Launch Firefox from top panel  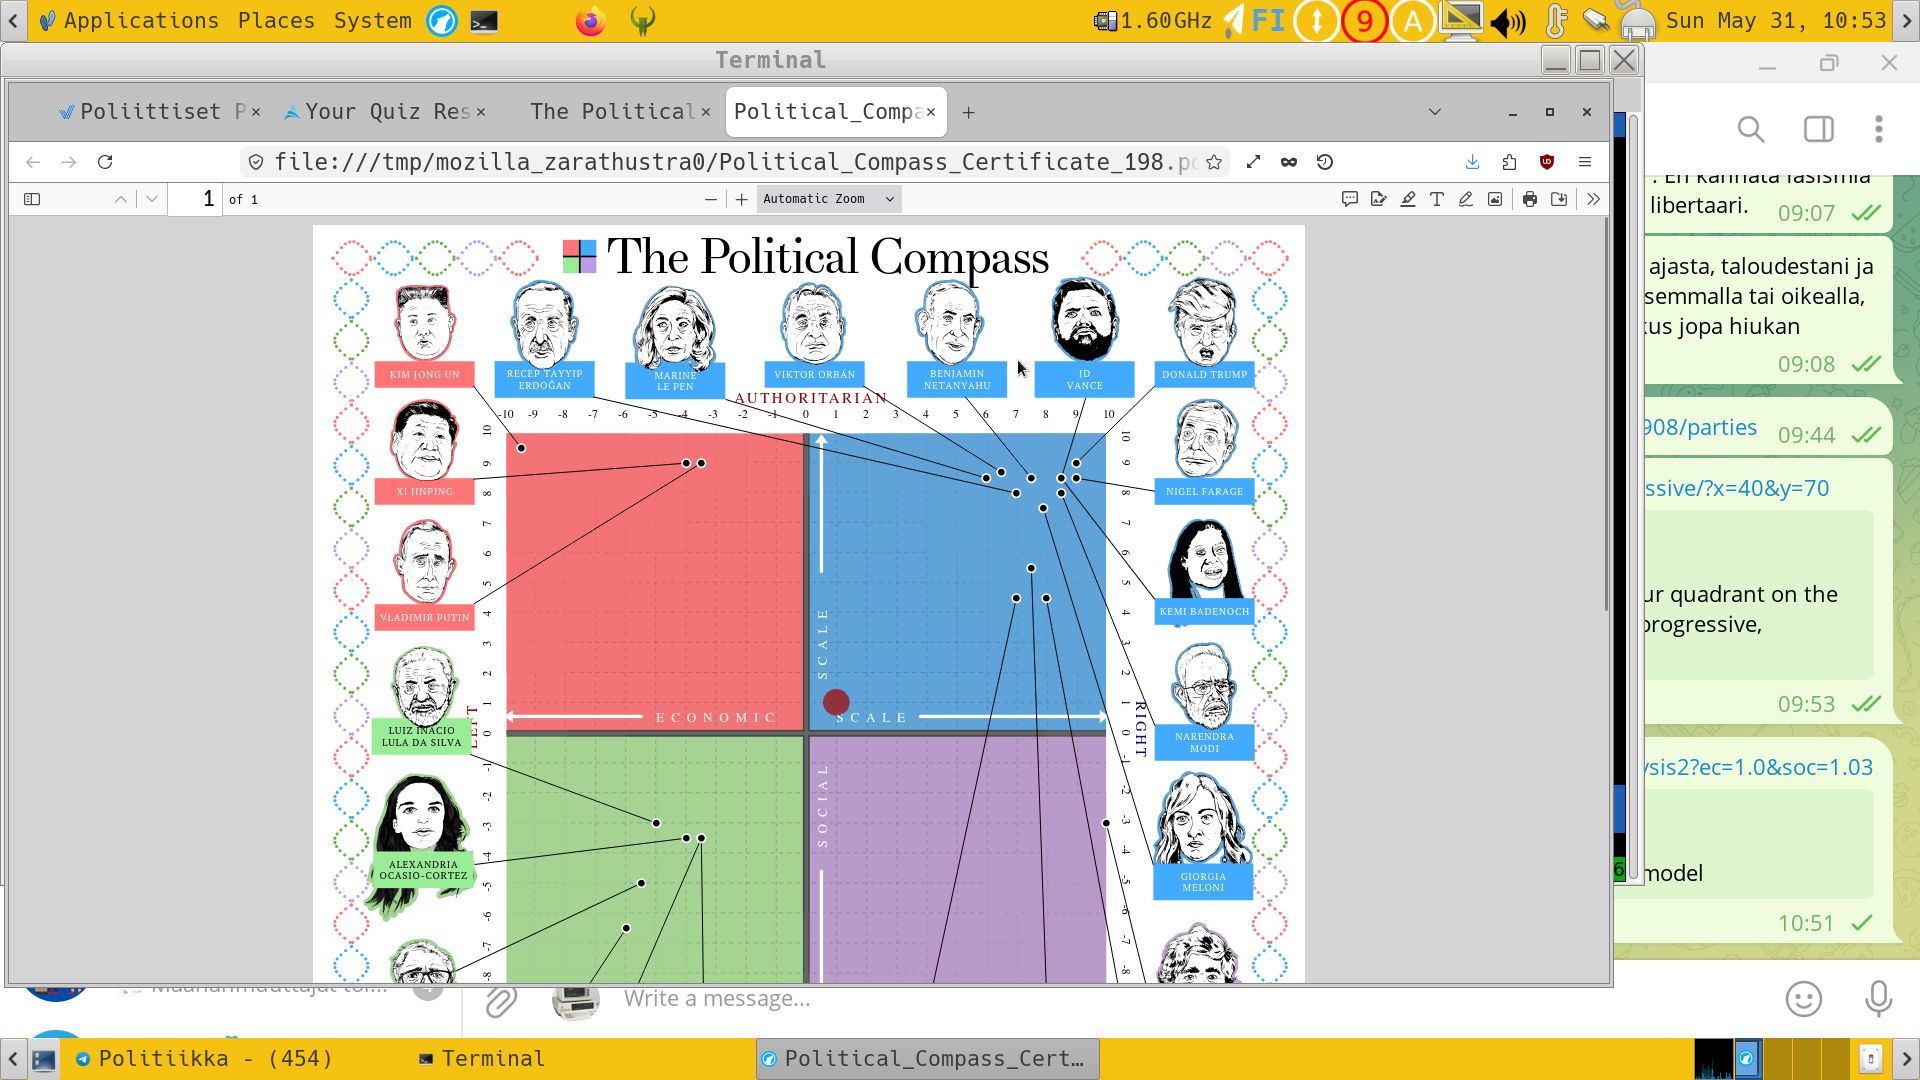pyautogui.click(x=590, y=21)
